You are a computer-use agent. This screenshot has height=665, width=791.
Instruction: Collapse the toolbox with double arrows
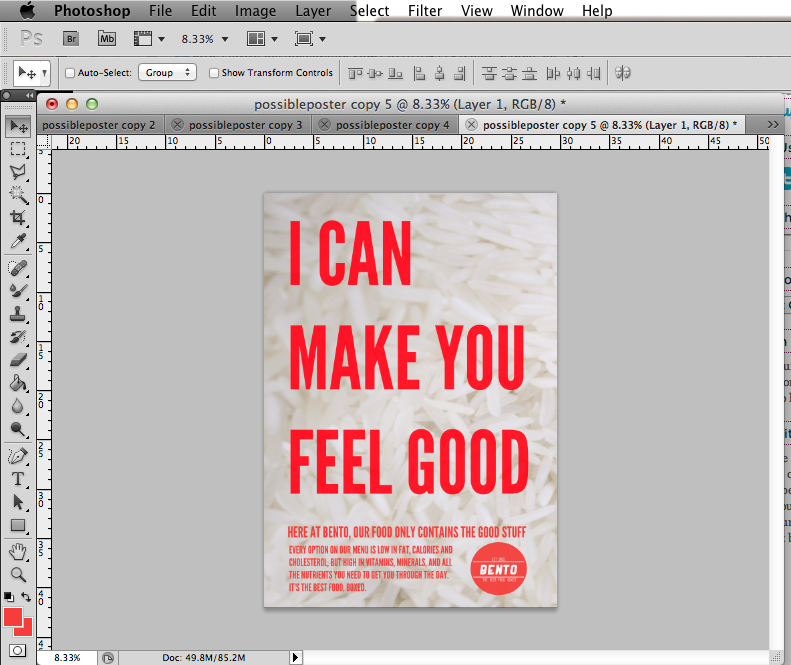[29, 95]
